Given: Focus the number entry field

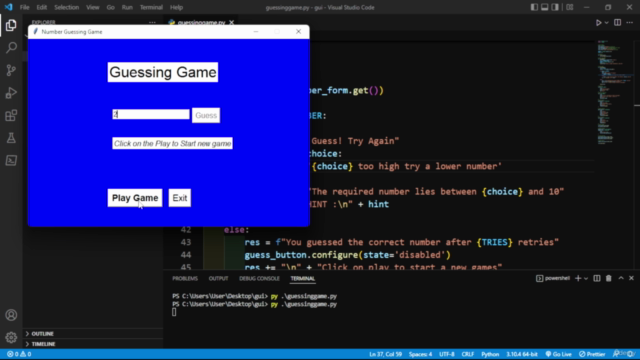Looking at the screenshot, I should tap(151, 114).
